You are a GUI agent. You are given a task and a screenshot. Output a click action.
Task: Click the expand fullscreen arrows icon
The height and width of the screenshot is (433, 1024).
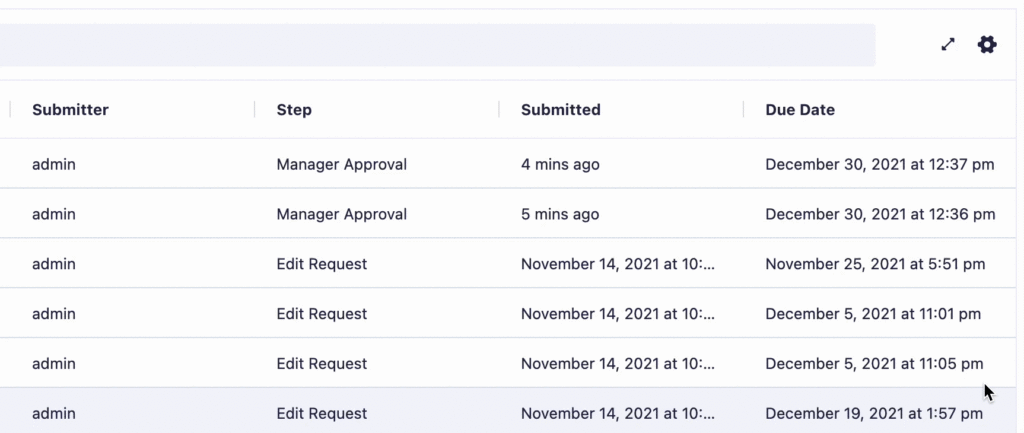(948, 45)
